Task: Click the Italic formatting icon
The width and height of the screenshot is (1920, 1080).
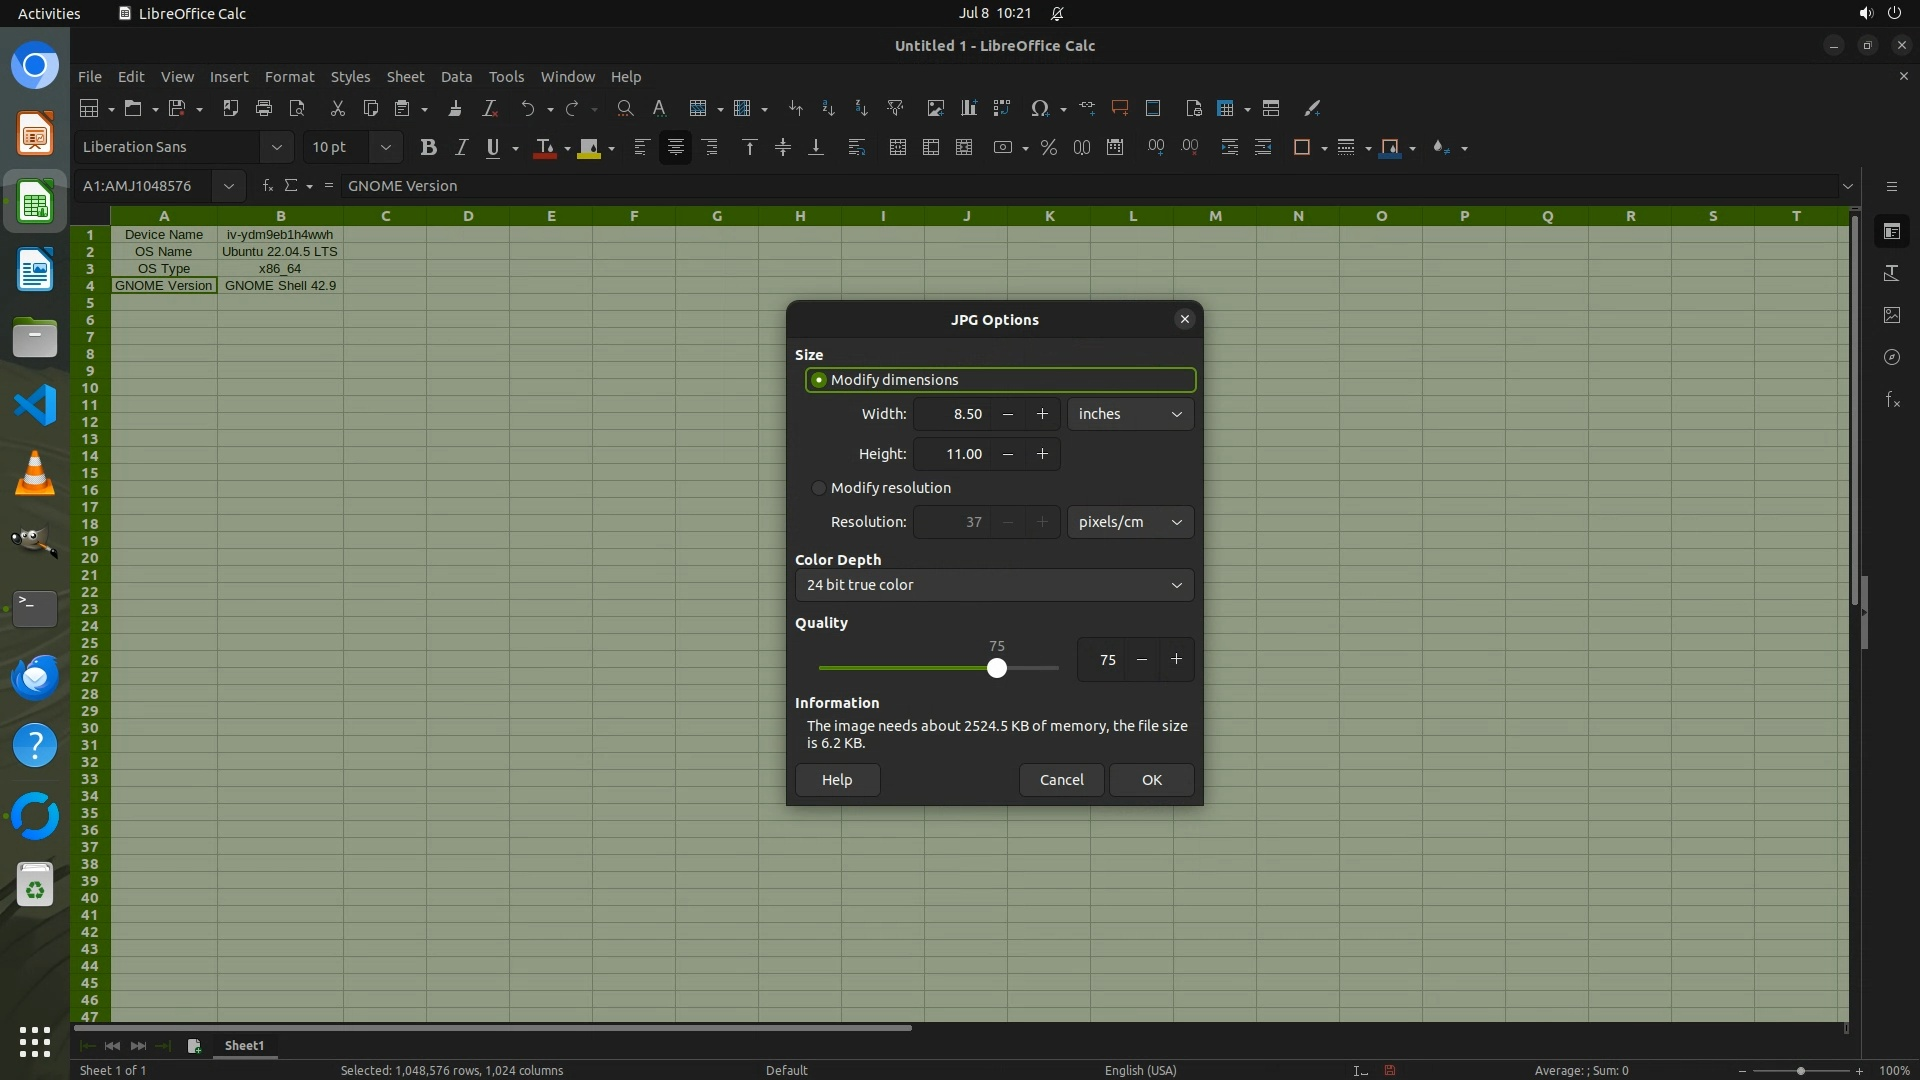Action: 461,148
